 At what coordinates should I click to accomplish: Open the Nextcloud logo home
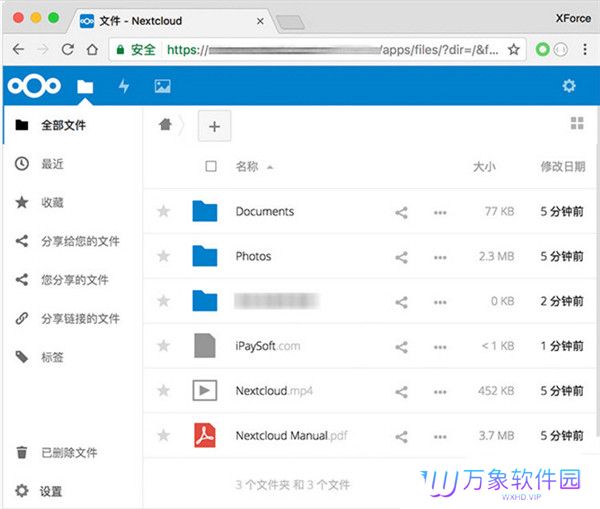click(x=34, y=85)
